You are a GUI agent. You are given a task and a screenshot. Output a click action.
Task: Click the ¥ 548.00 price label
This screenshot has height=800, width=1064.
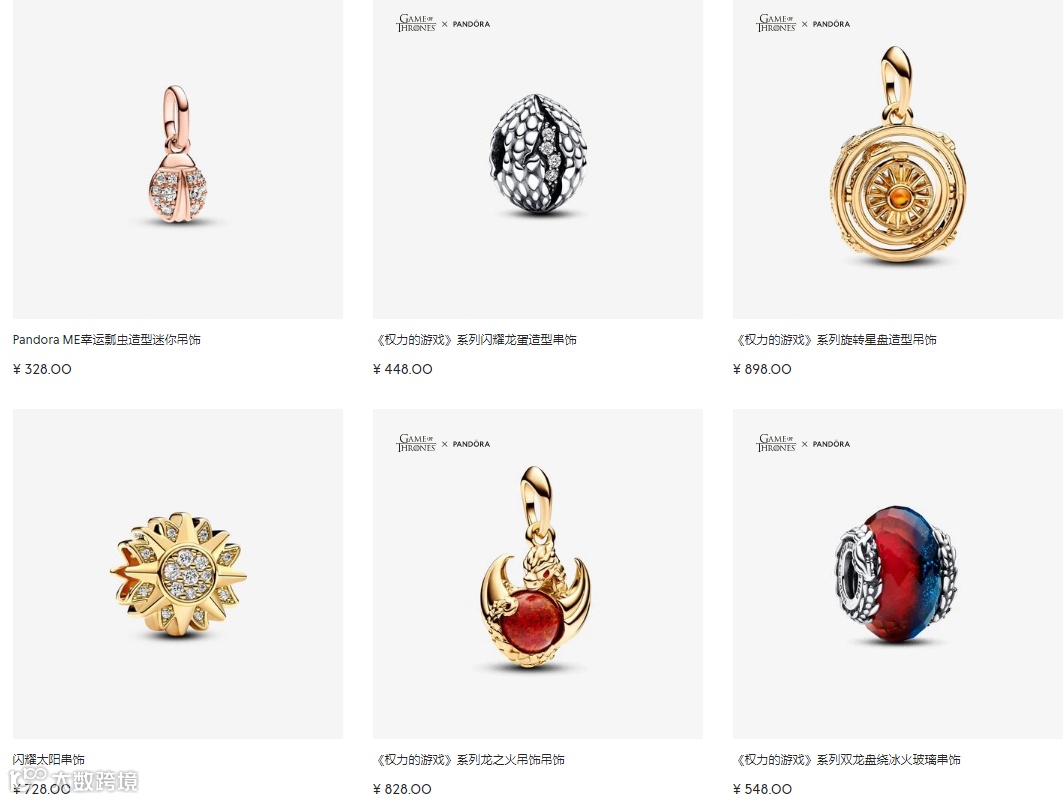pos(762,789)
